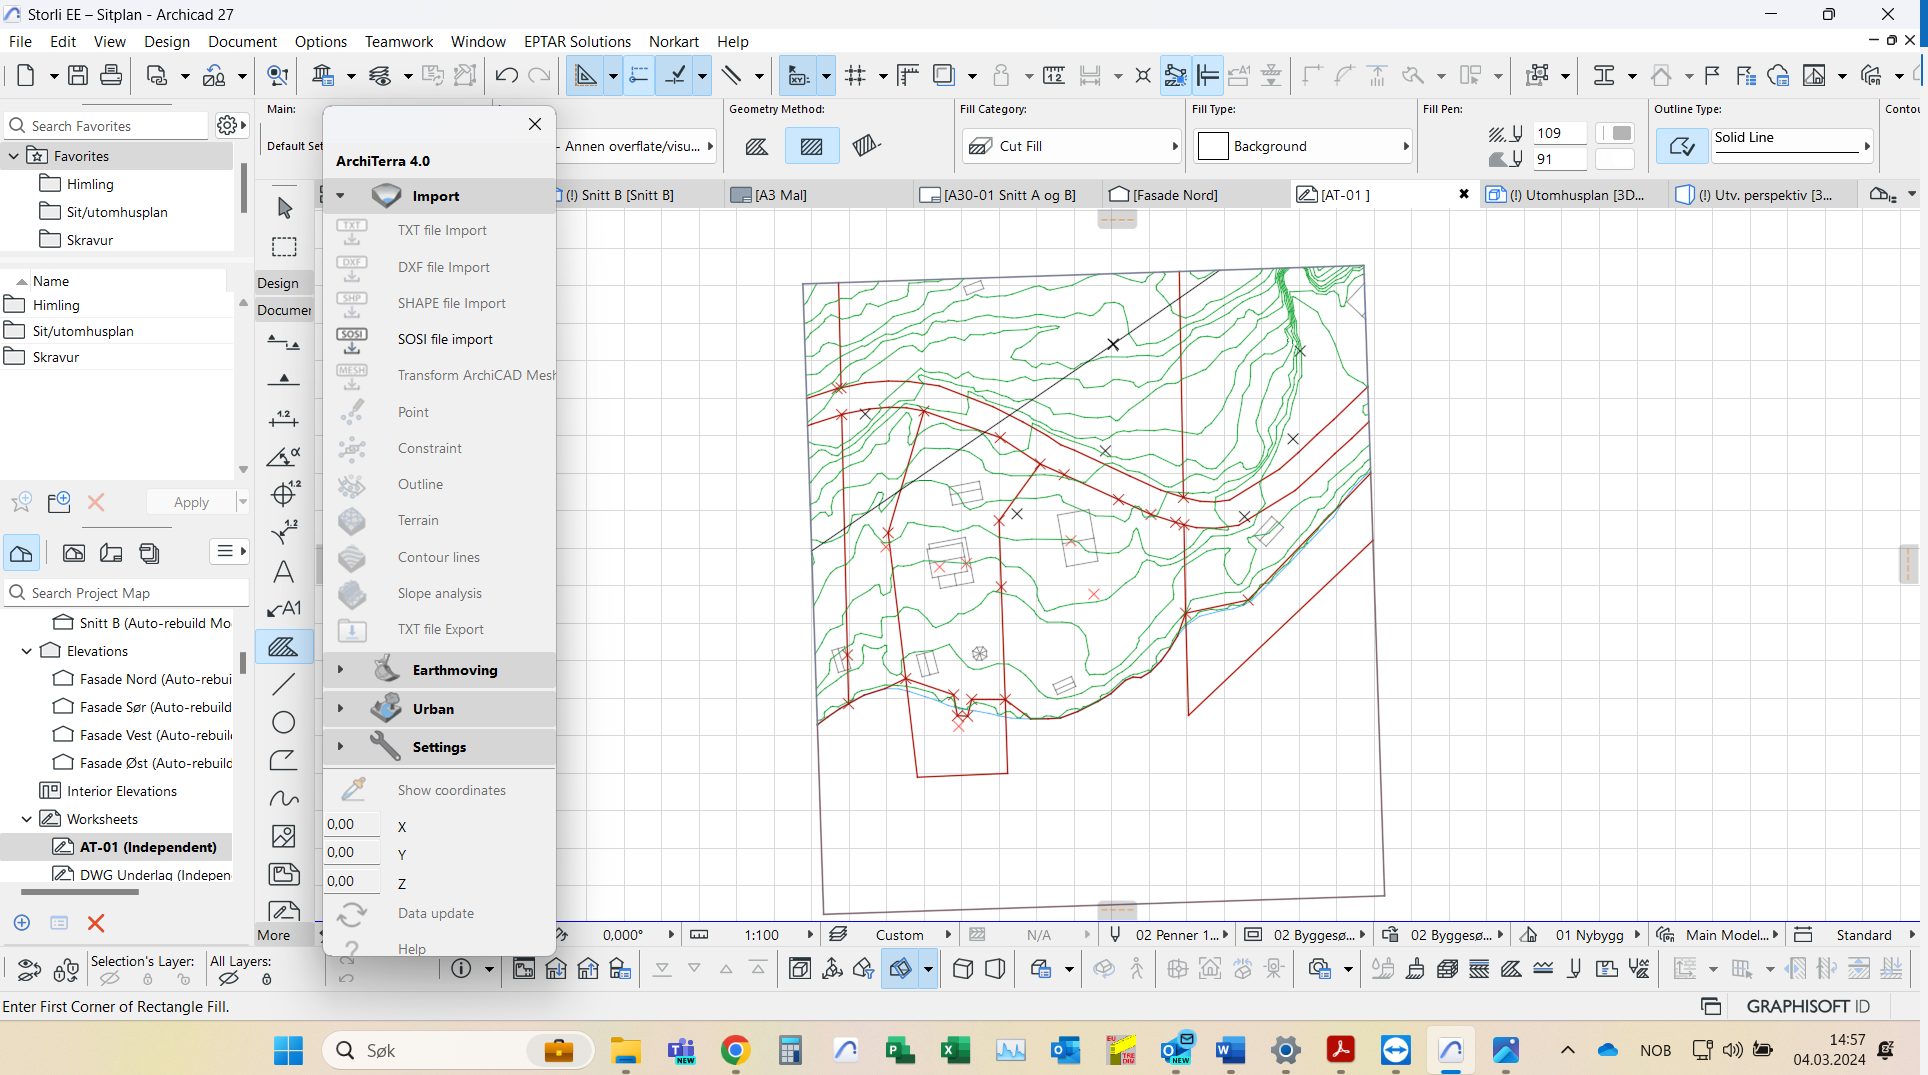Open the Cut Fill category dropdown
The width and height of the screenshot is (1928, 1075).
pos(1072,146)
